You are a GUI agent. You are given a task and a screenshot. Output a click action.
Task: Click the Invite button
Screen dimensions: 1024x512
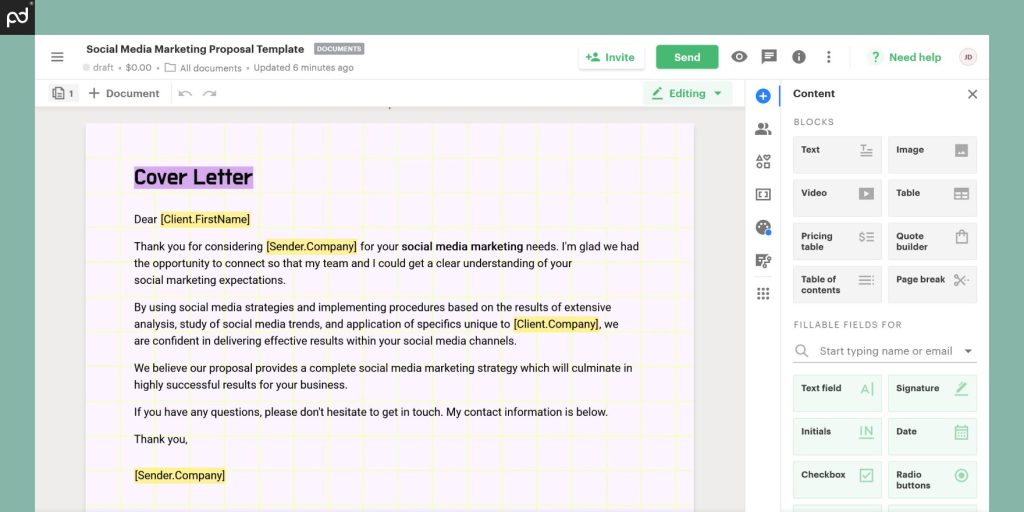[x=611, y=57]
